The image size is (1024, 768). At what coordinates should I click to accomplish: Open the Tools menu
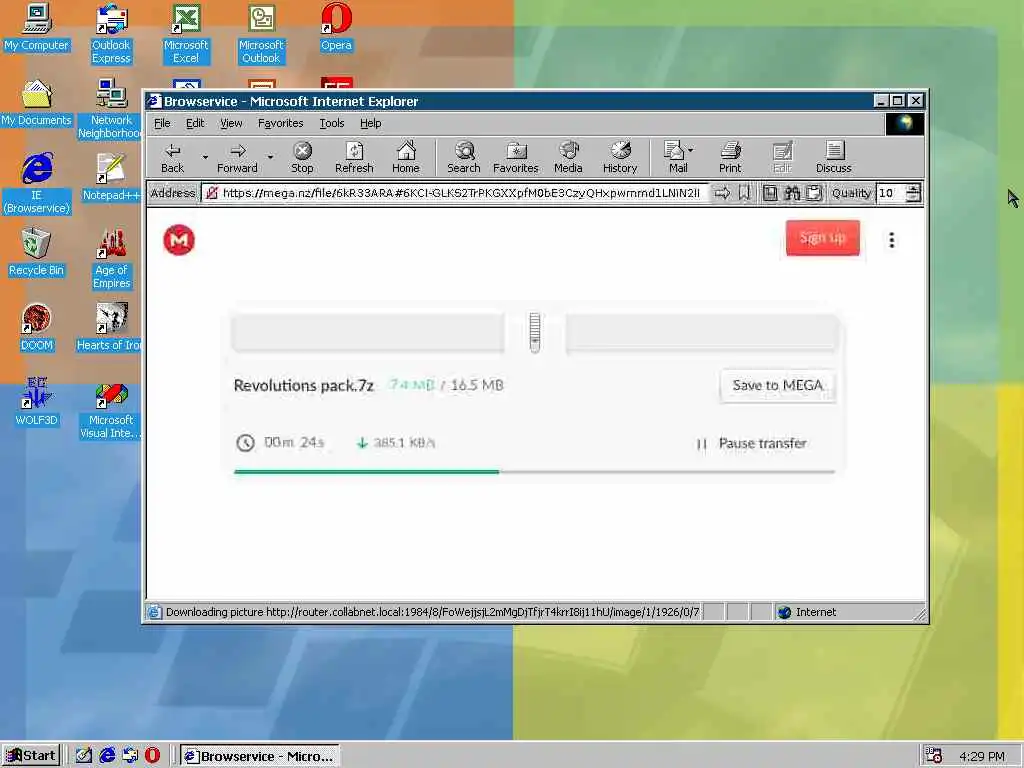click(332, 123)
